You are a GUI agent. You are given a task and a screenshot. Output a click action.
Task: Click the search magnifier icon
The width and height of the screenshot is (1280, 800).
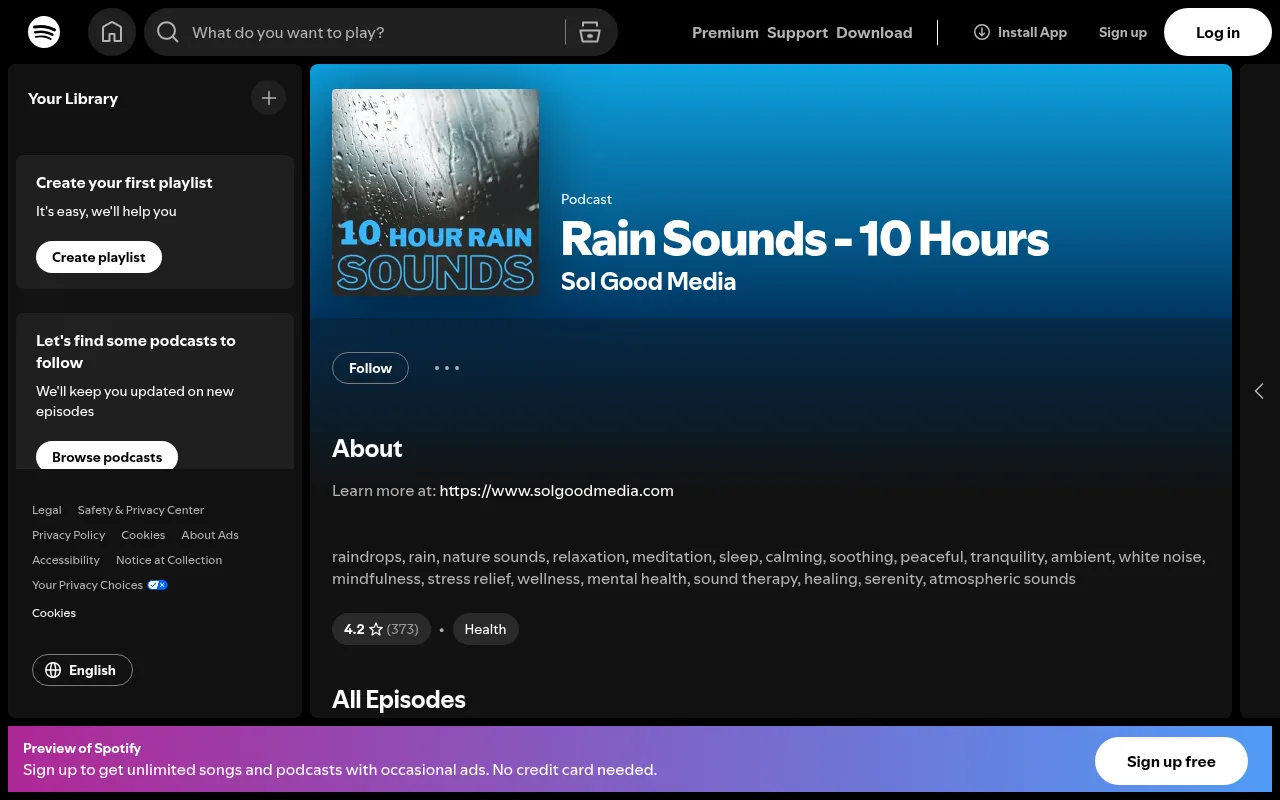click(168, 32)
